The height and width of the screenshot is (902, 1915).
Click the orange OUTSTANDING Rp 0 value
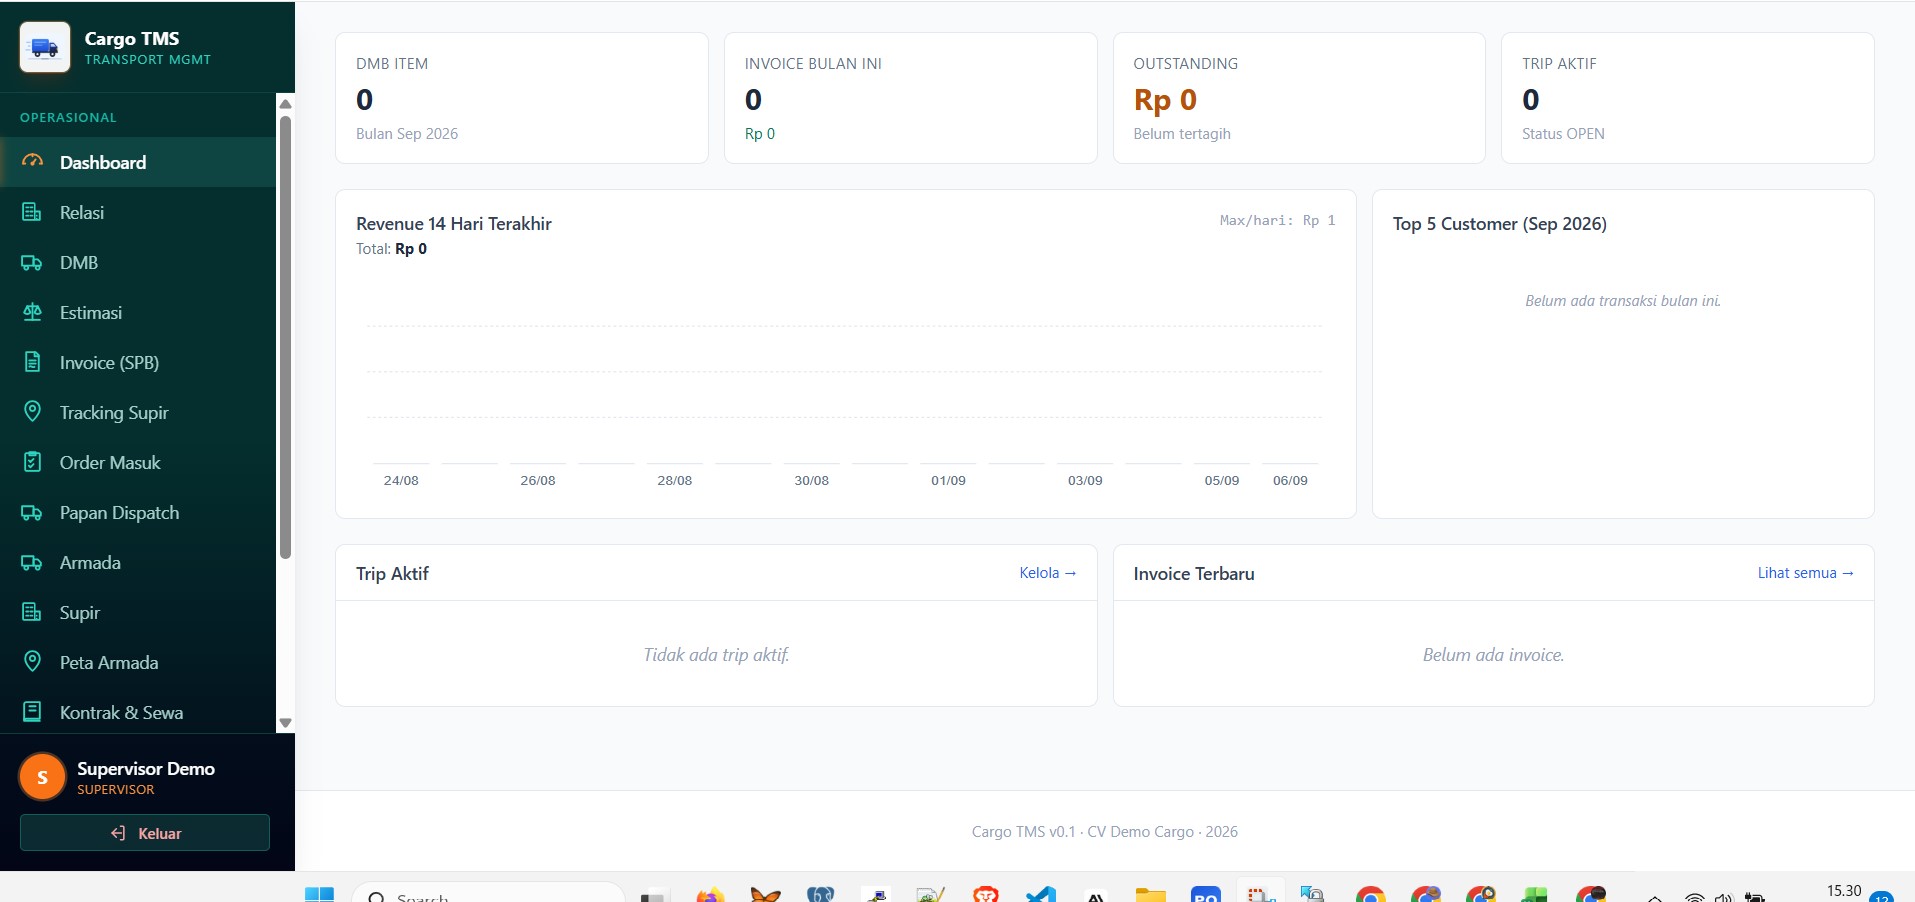[x=1165, y=100]
